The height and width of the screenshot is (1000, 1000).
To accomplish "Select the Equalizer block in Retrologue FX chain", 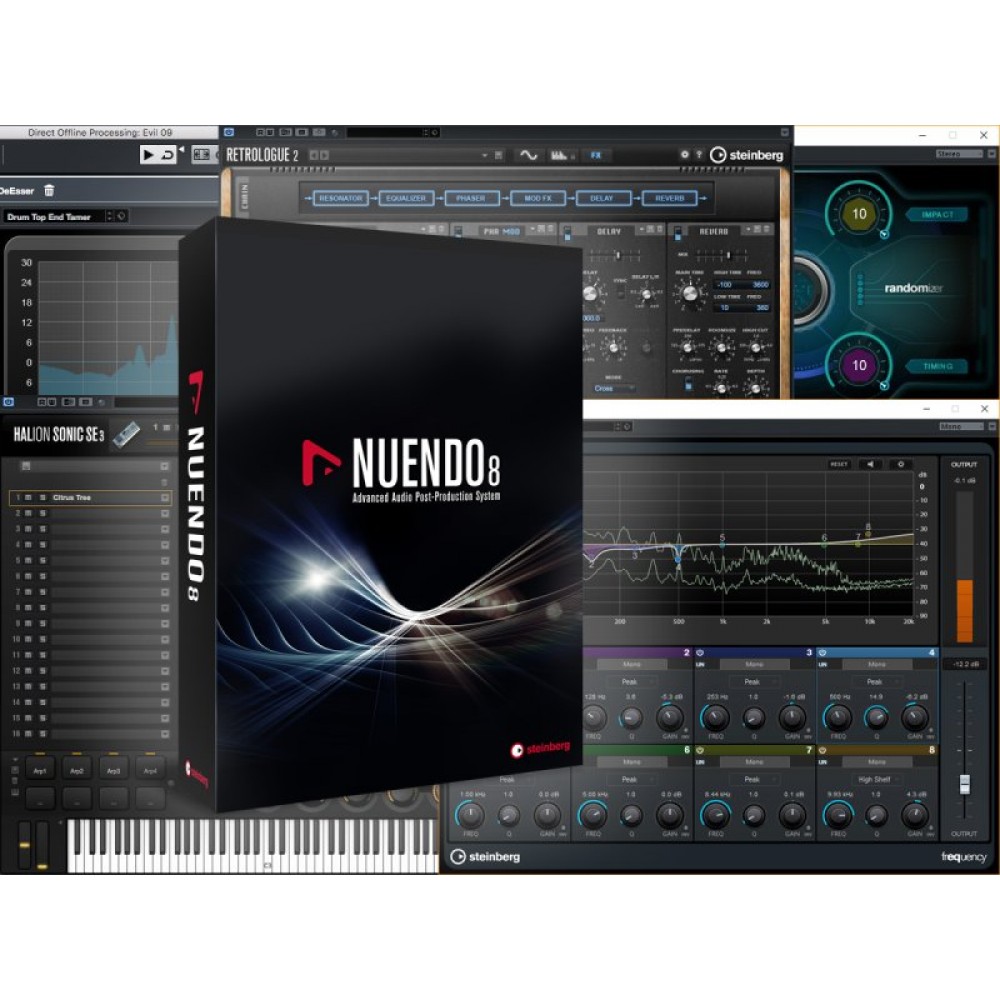I will tap(406, 198).
